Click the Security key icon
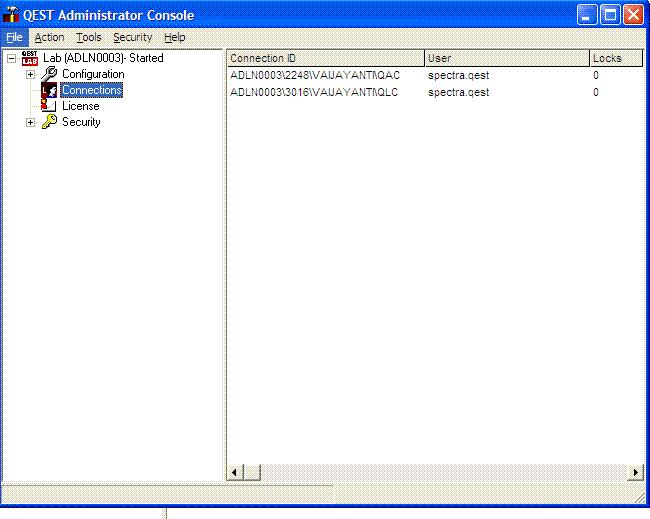Viewport: 650px width, 519px height. [x=49, y=122]
